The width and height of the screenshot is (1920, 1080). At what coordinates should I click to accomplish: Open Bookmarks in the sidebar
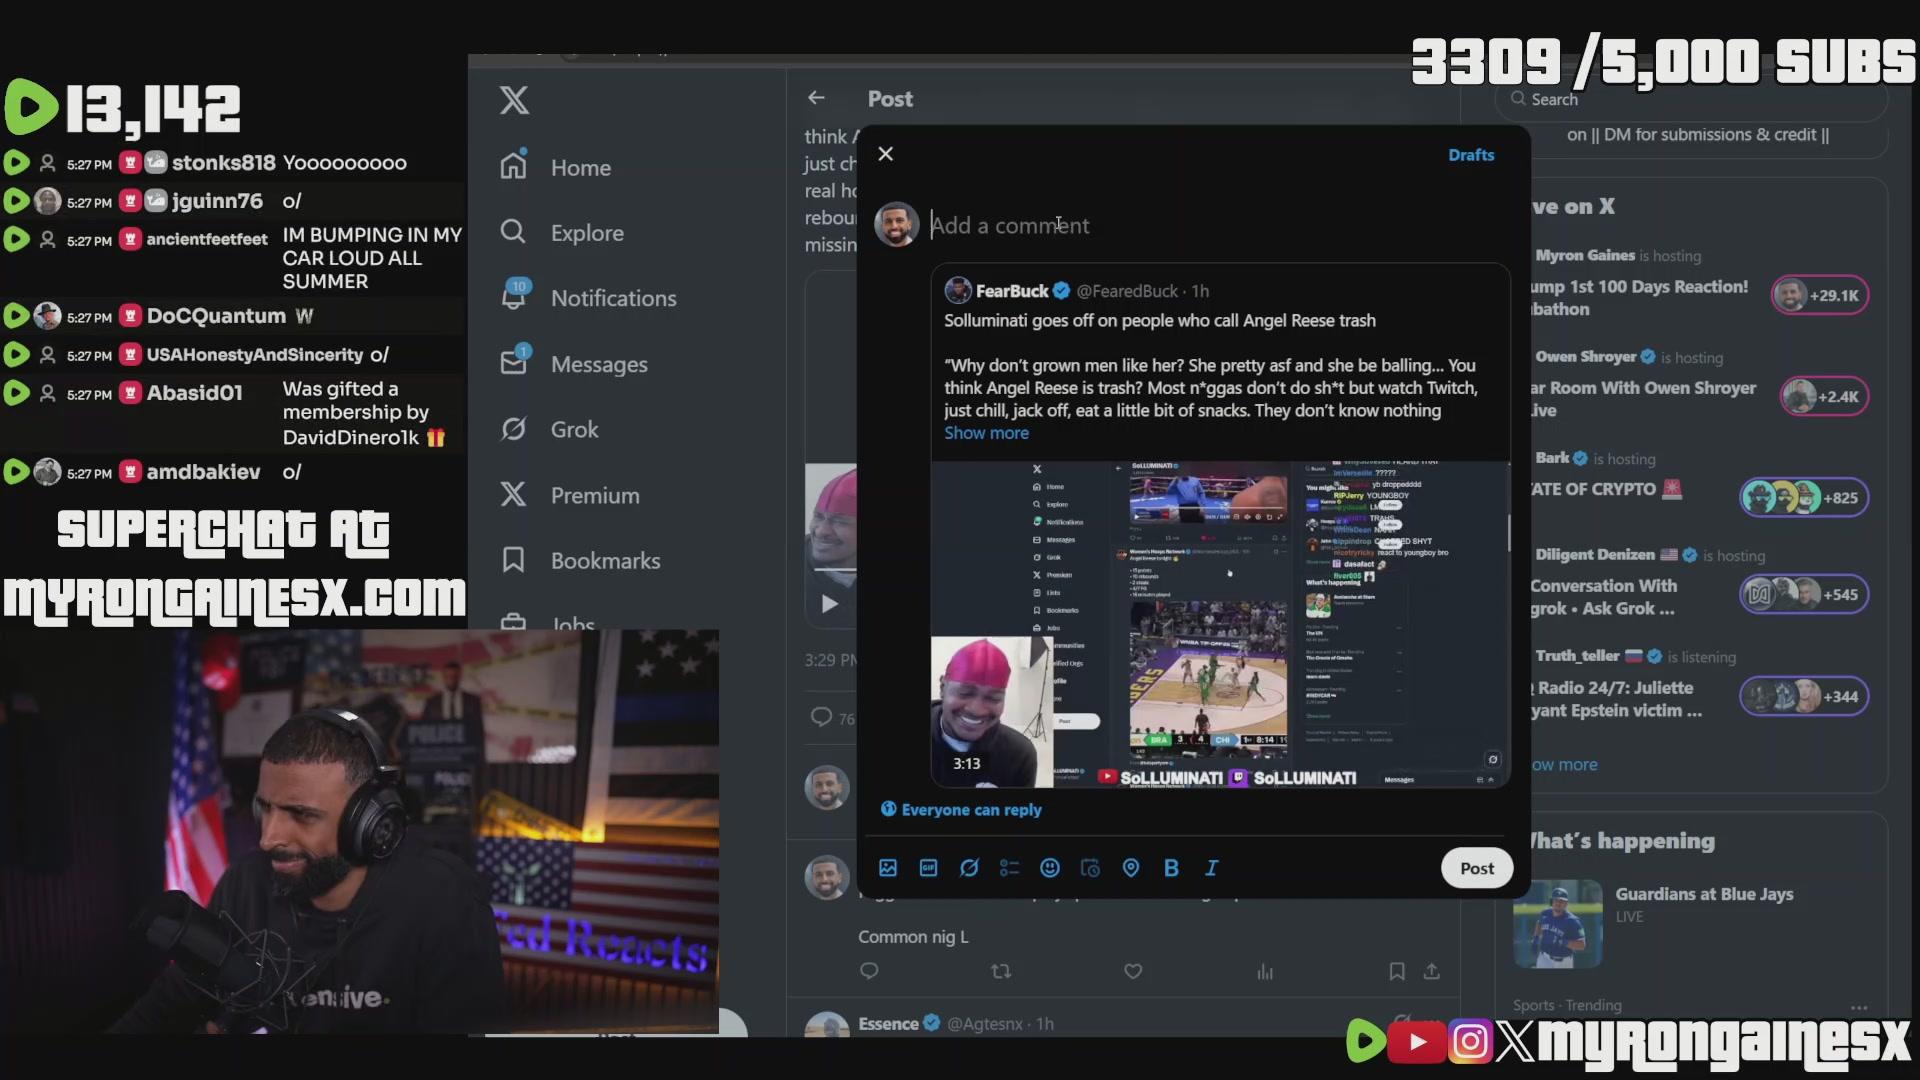point(580,560)
